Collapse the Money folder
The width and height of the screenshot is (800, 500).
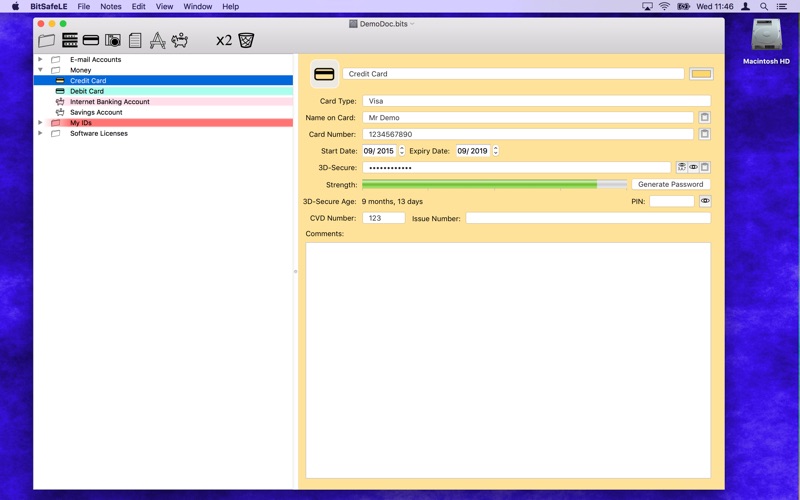click(x=40, y=70)
